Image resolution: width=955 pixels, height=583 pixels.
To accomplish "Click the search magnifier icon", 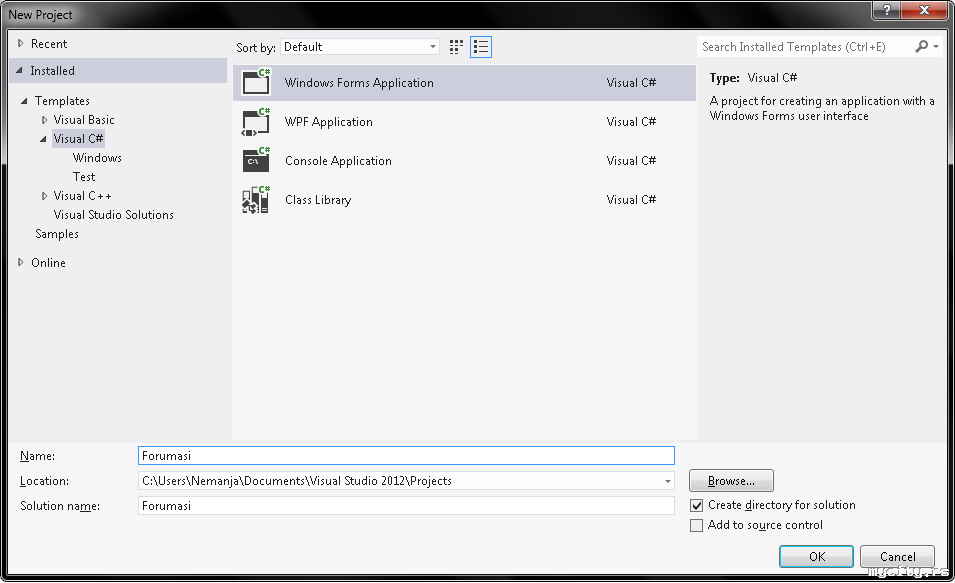I will click(x=922, y=47).
